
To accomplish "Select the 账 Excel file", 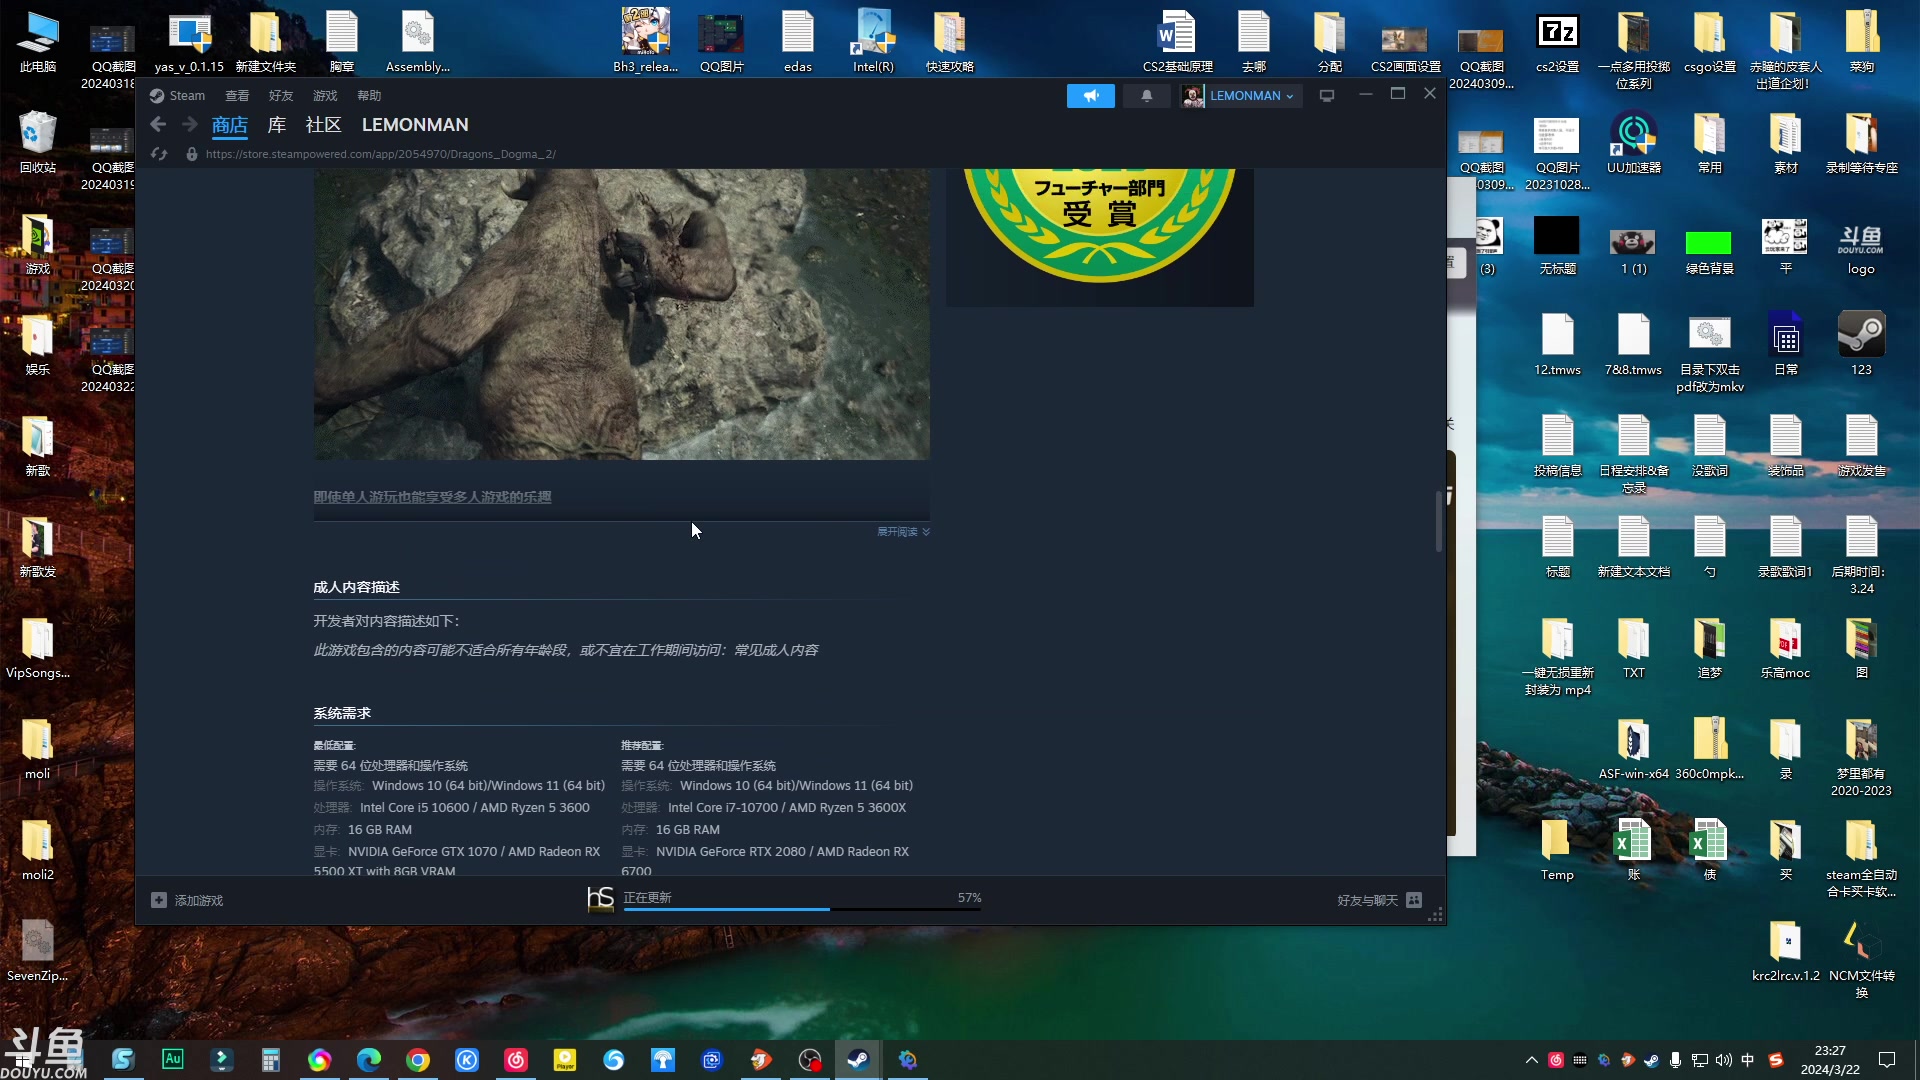I will tap(1633, 850).
